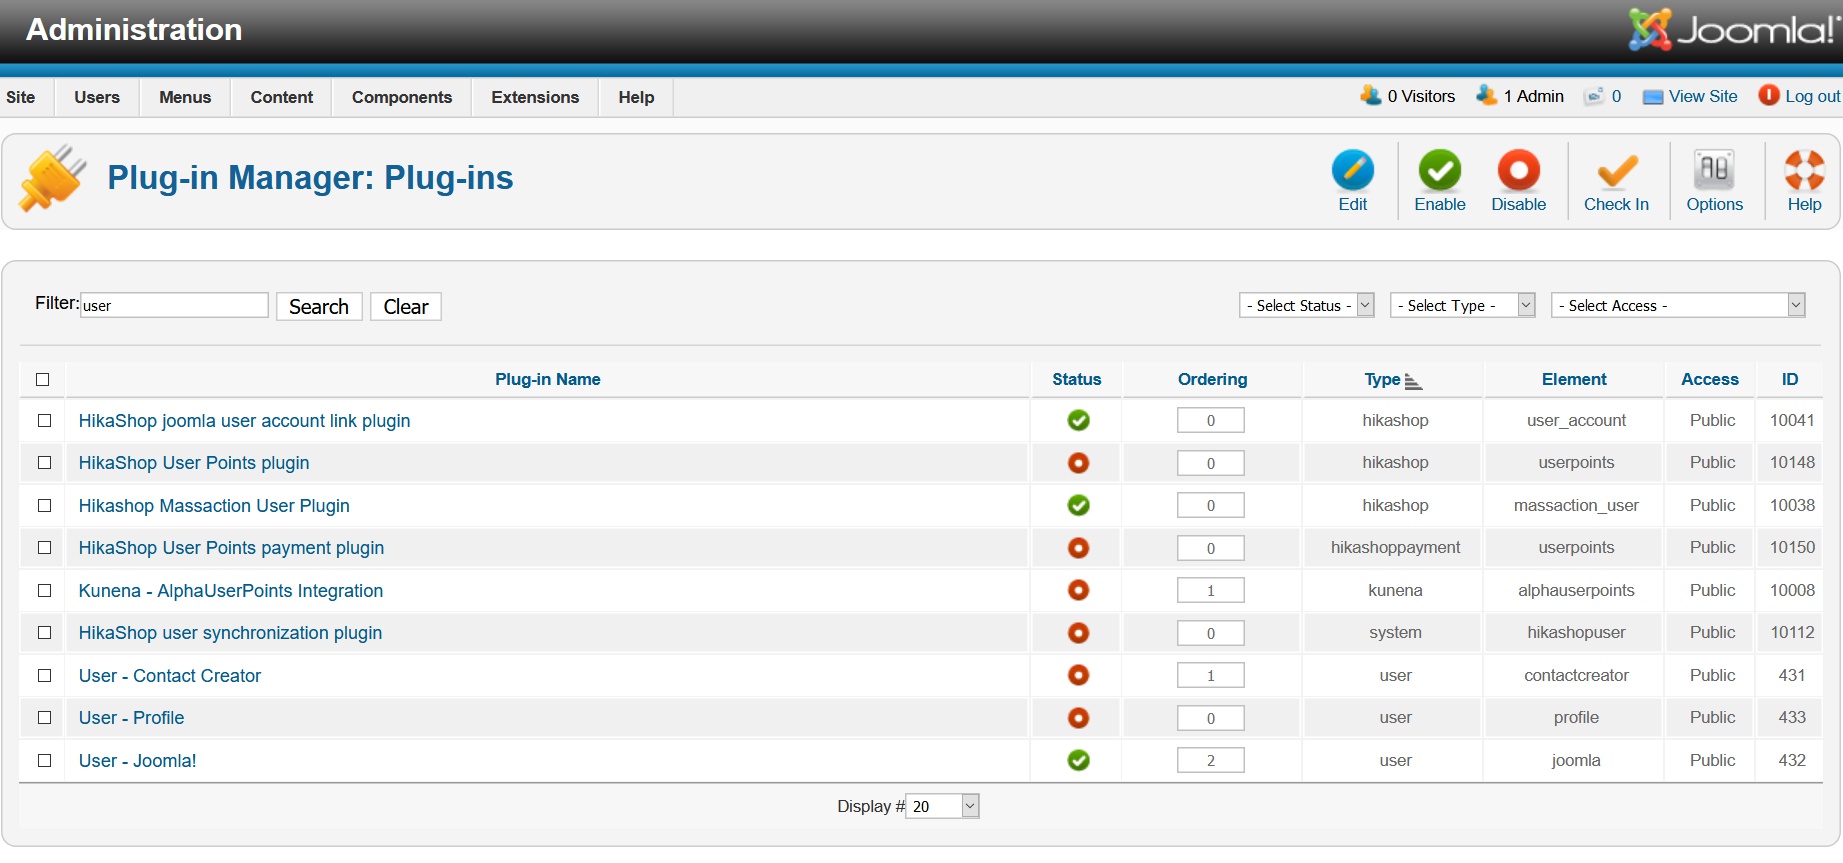Open the Users menu
The width and height of the screenshot is (1843, 863).
point(97,97)
